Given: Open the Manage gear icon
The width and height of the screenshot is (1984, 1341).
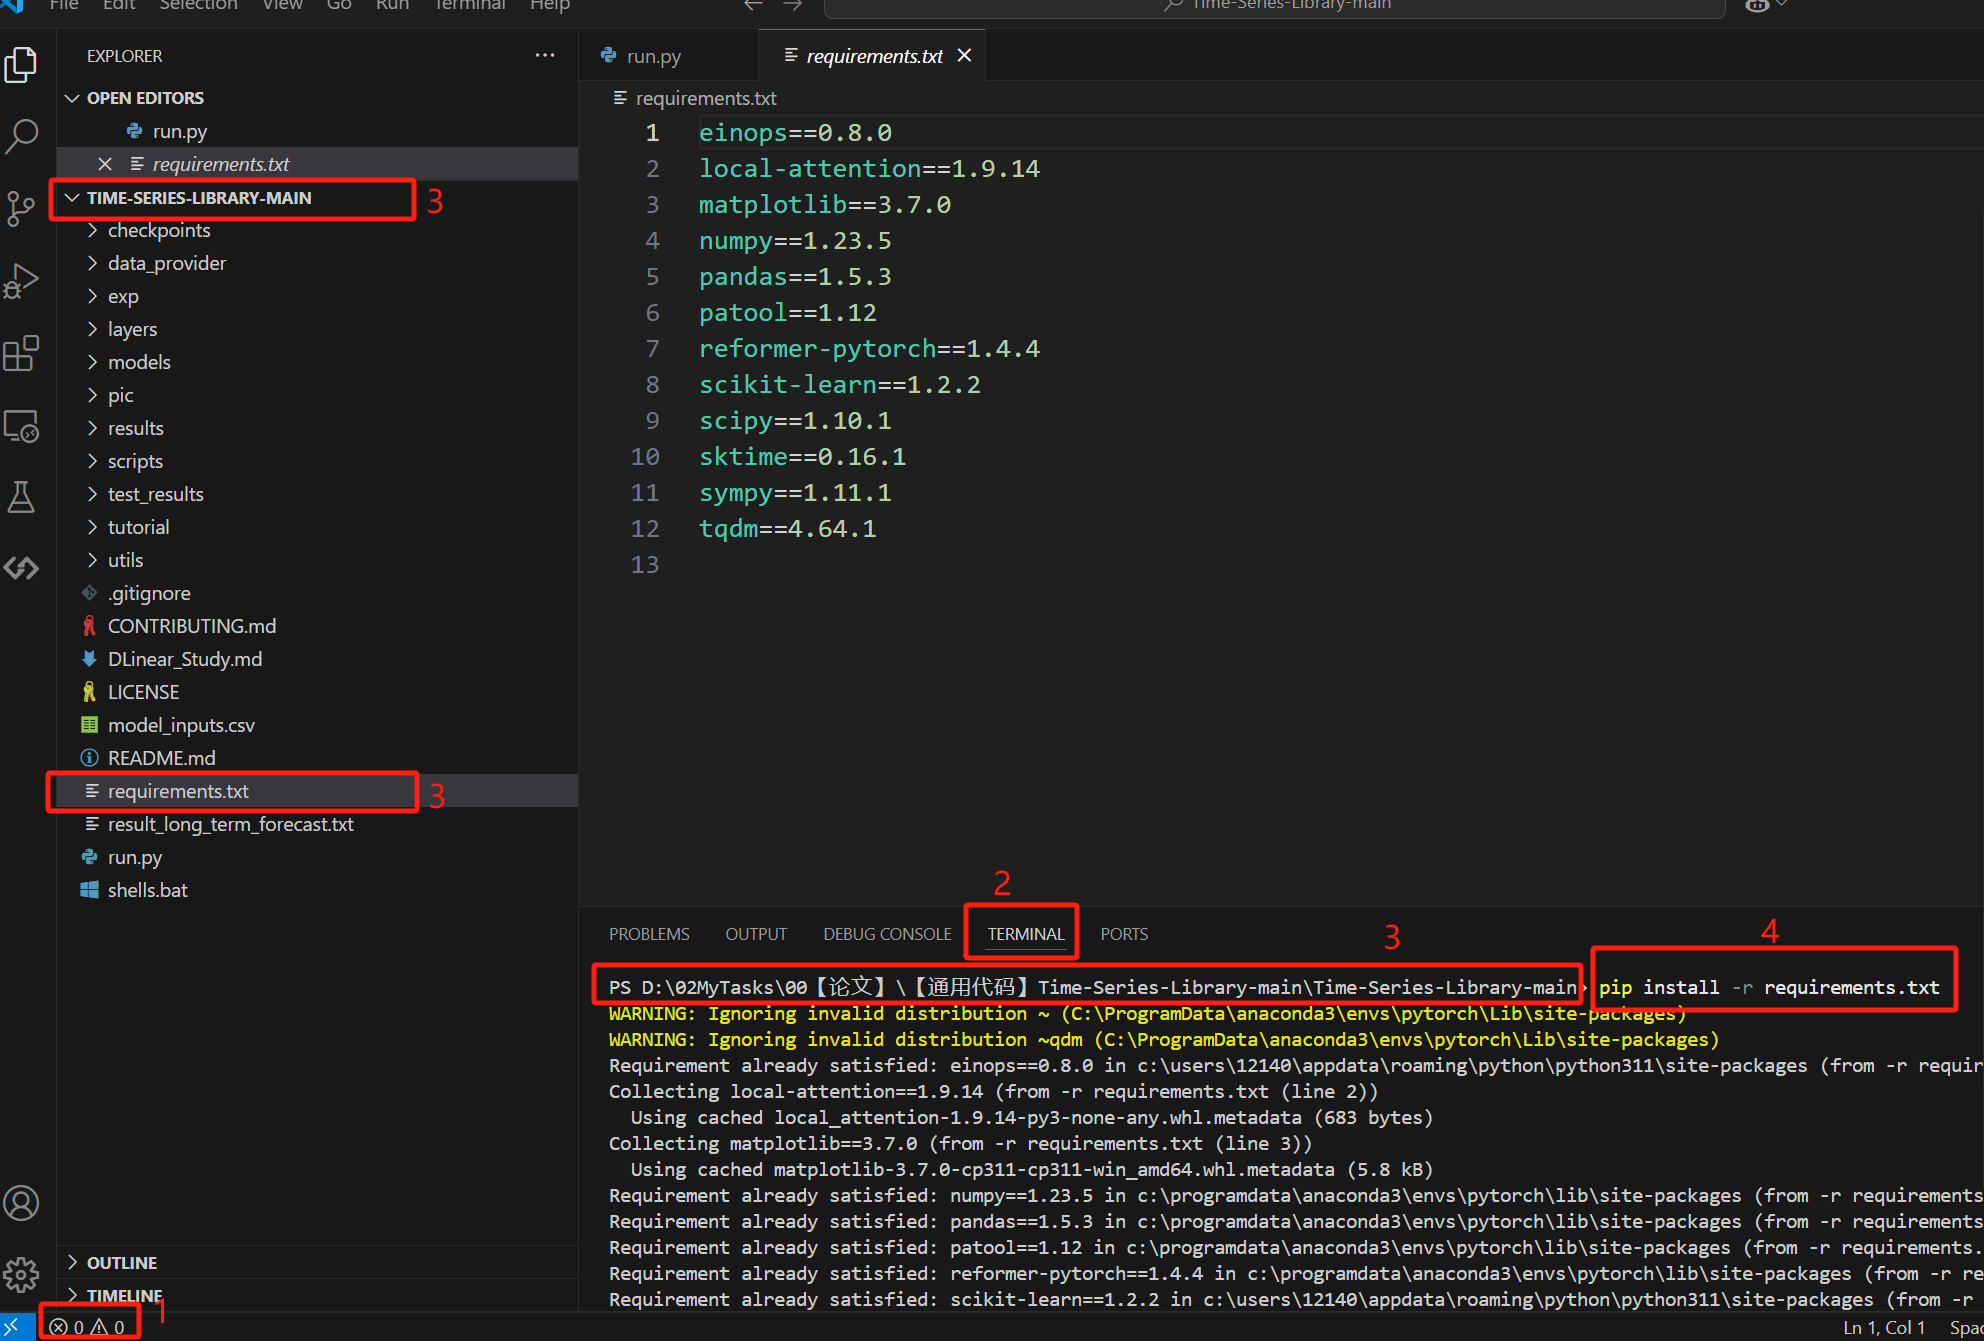Looking at the screenshot, I should pyautogui.click(x=22, y=1274).
